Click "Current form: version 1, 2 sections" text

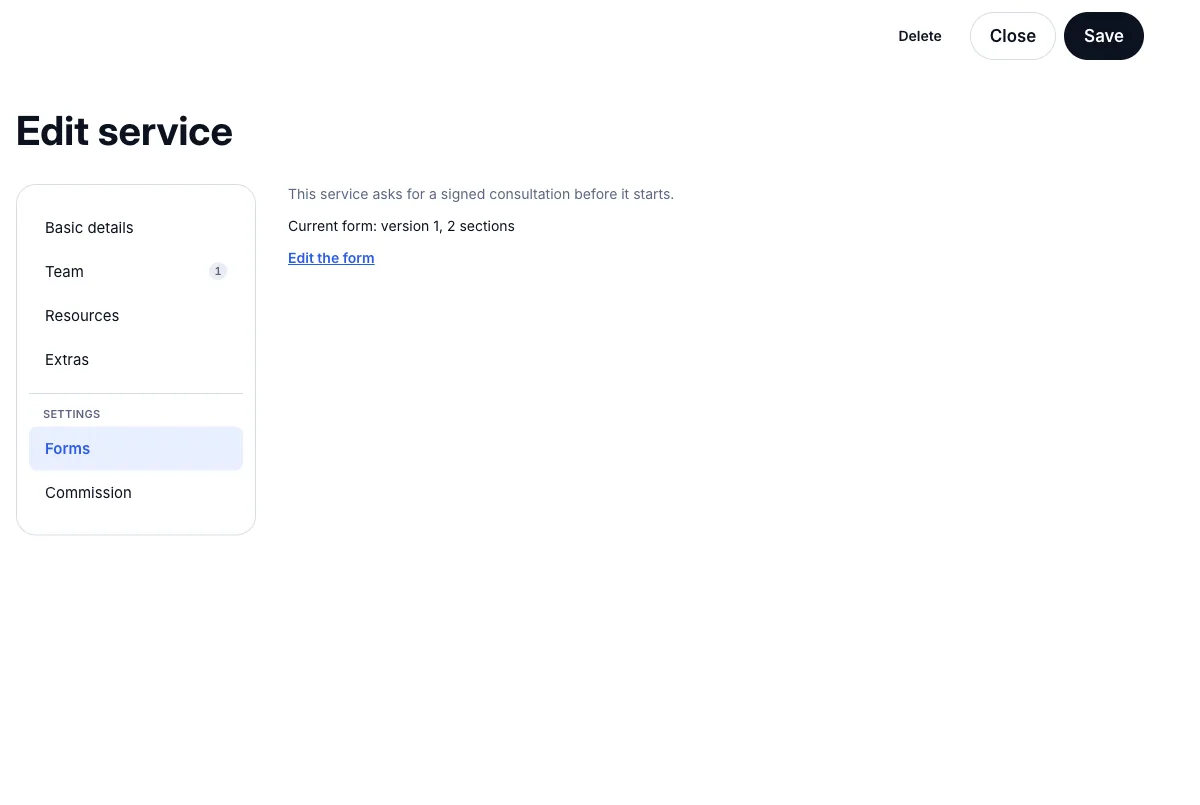point(401,226)
